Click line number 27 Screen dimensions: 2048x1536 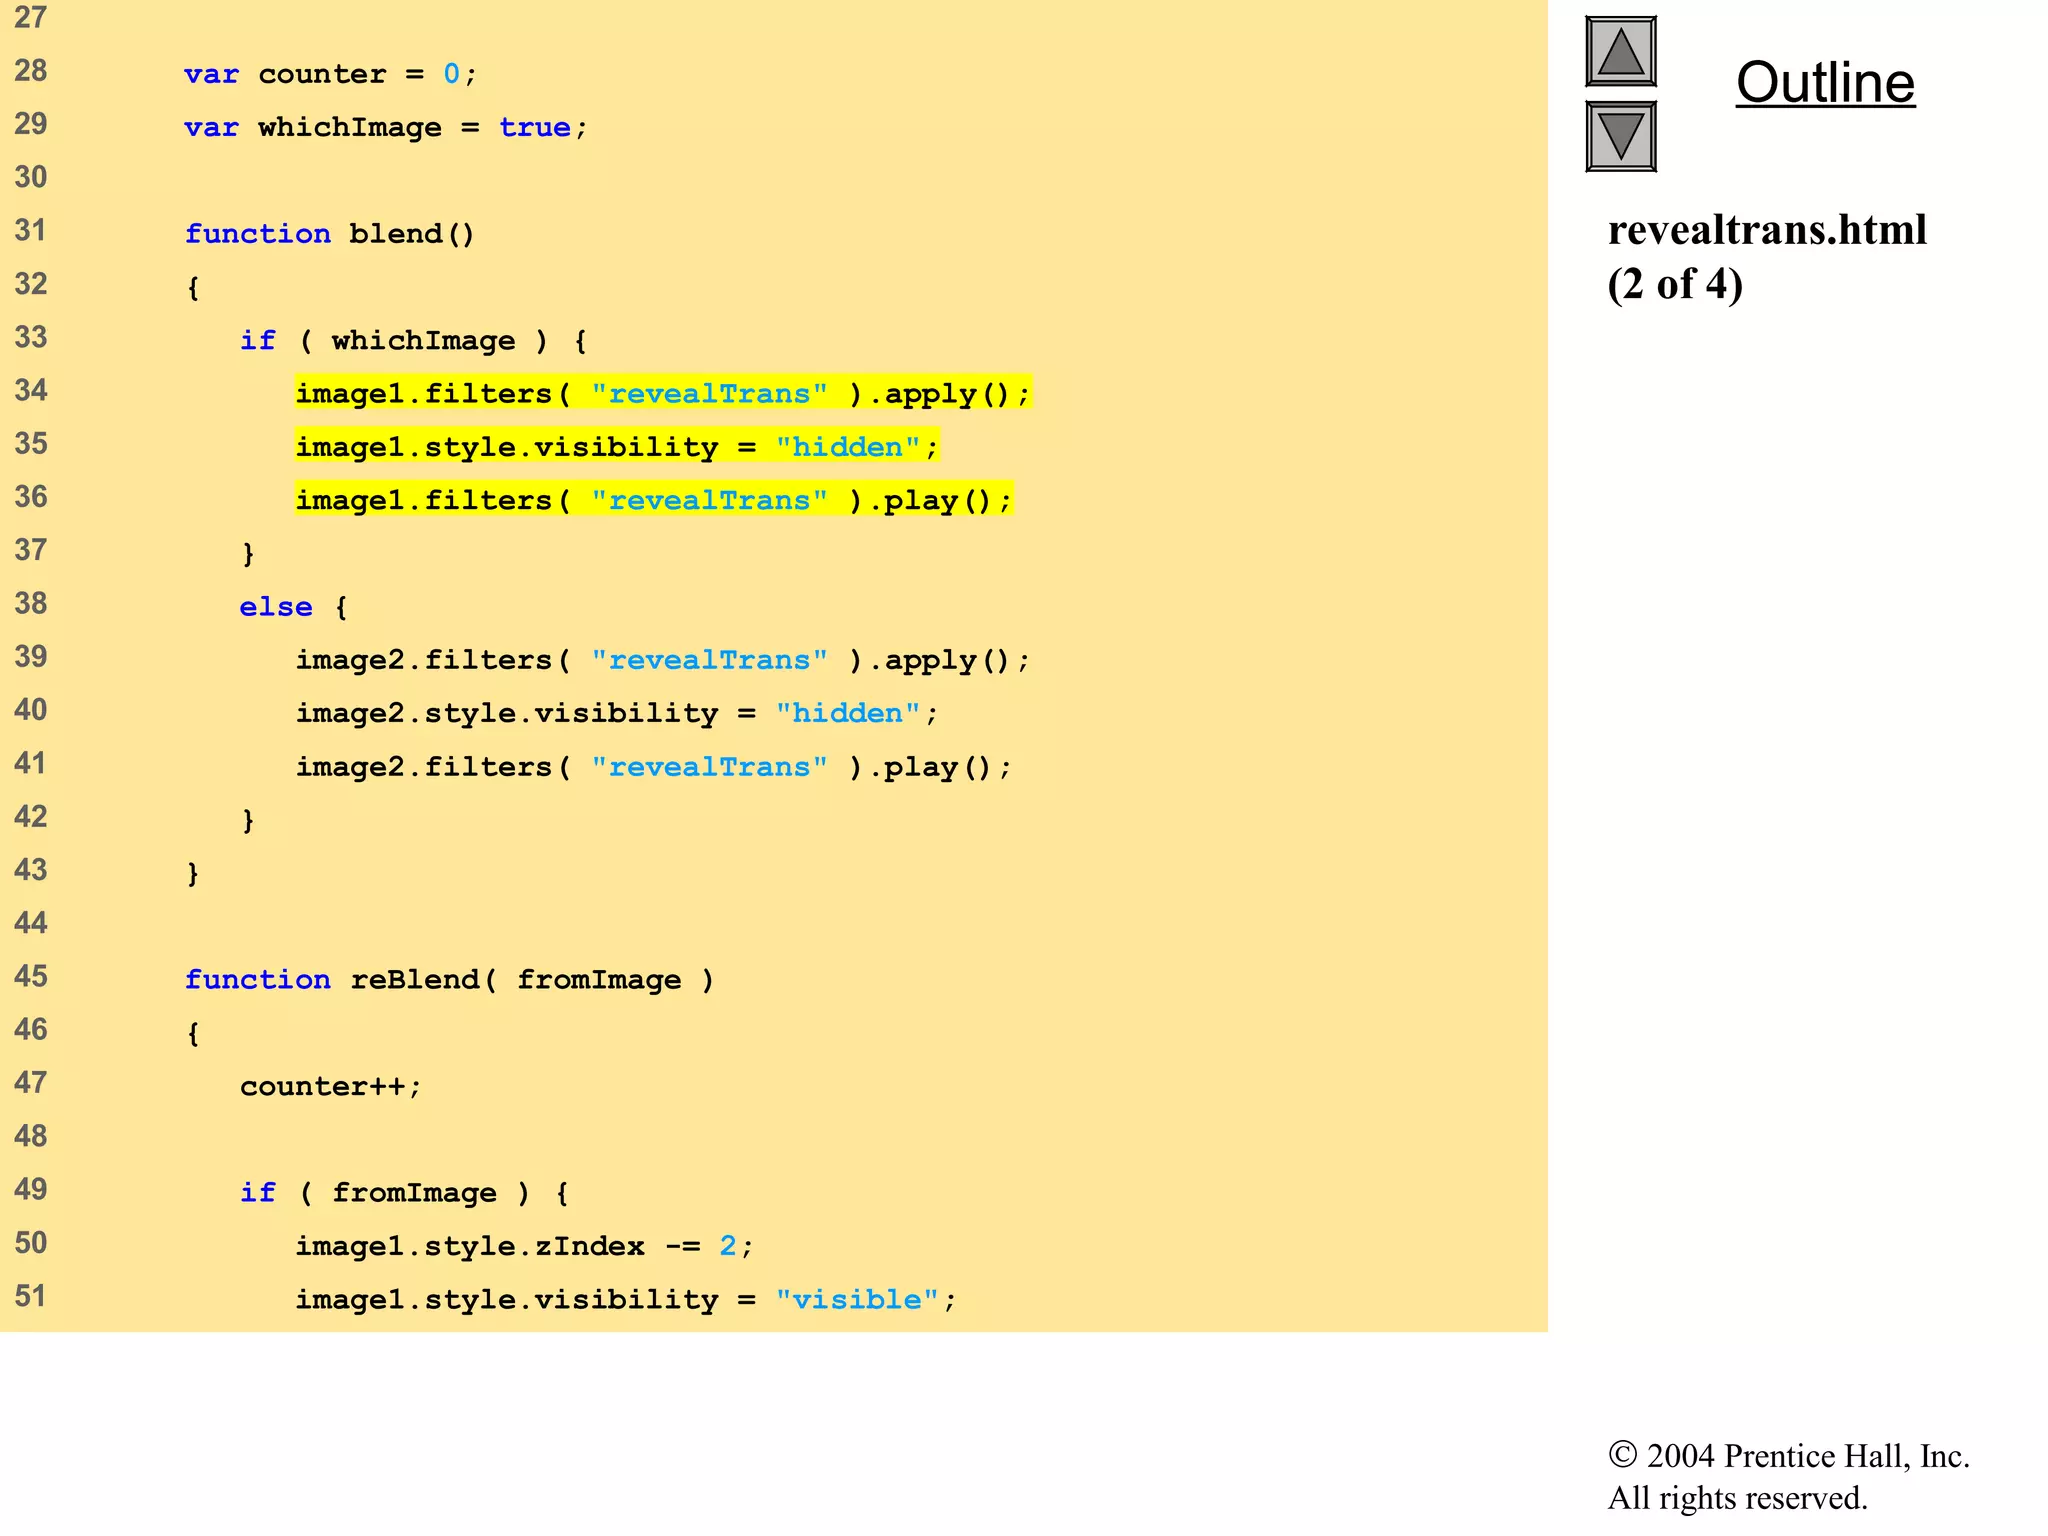tap(31, 17)
